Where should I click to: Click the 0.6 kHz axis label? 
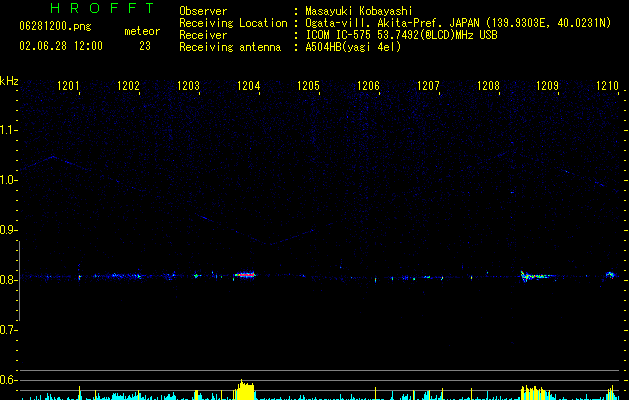(x=8, y=380)
